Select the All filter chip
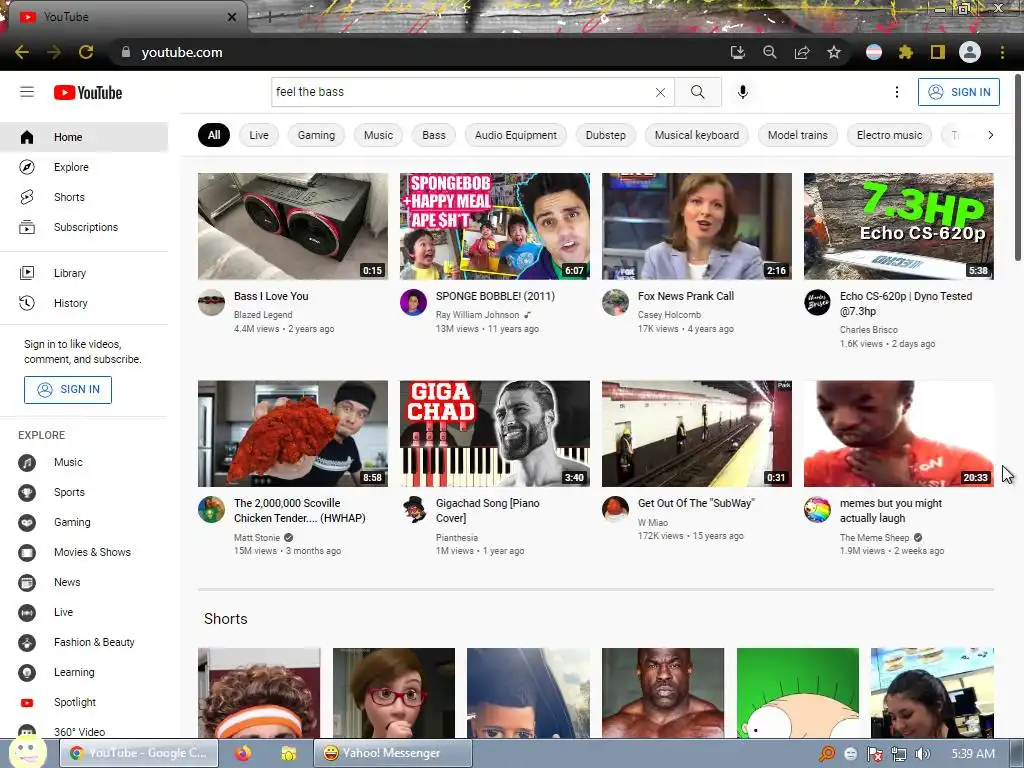Screen dimensions: 1024x768 point(214,135)
